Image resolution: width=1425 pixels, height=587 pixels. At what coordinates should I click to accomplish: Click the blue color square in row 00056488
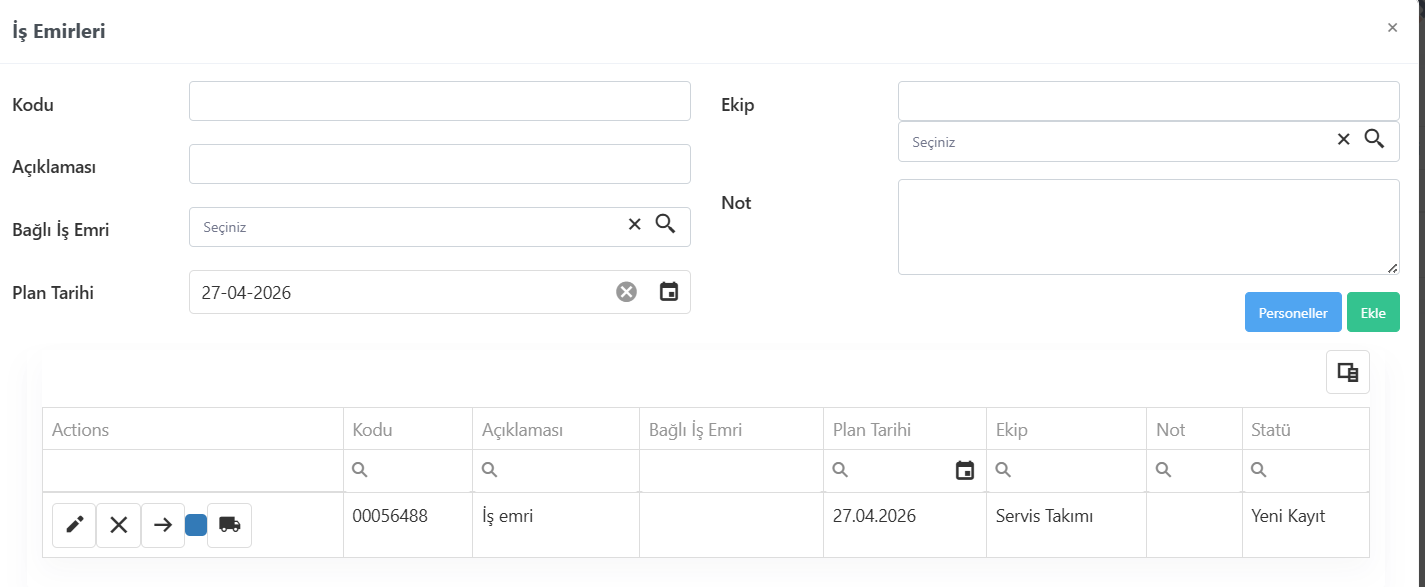(x=196, y=525)
